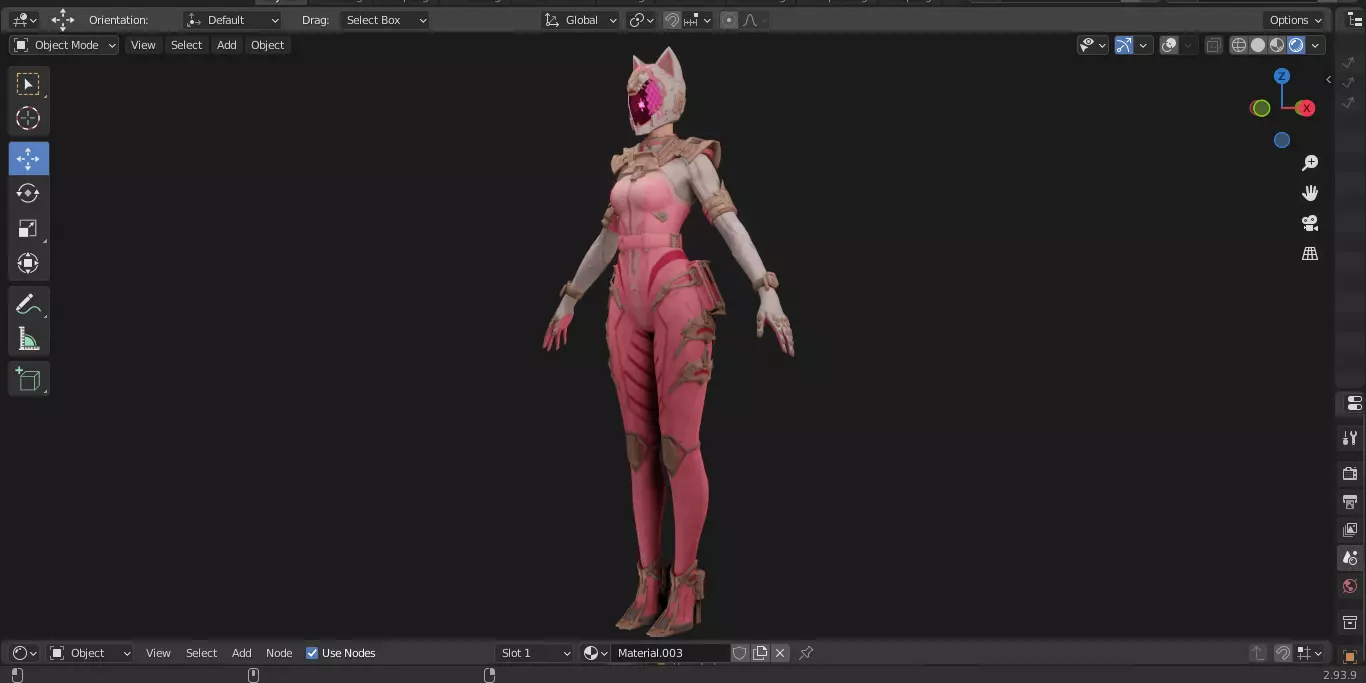1366x683 pixels.
Task: Open viewport Select menu
Action: [x=186, y=45]
